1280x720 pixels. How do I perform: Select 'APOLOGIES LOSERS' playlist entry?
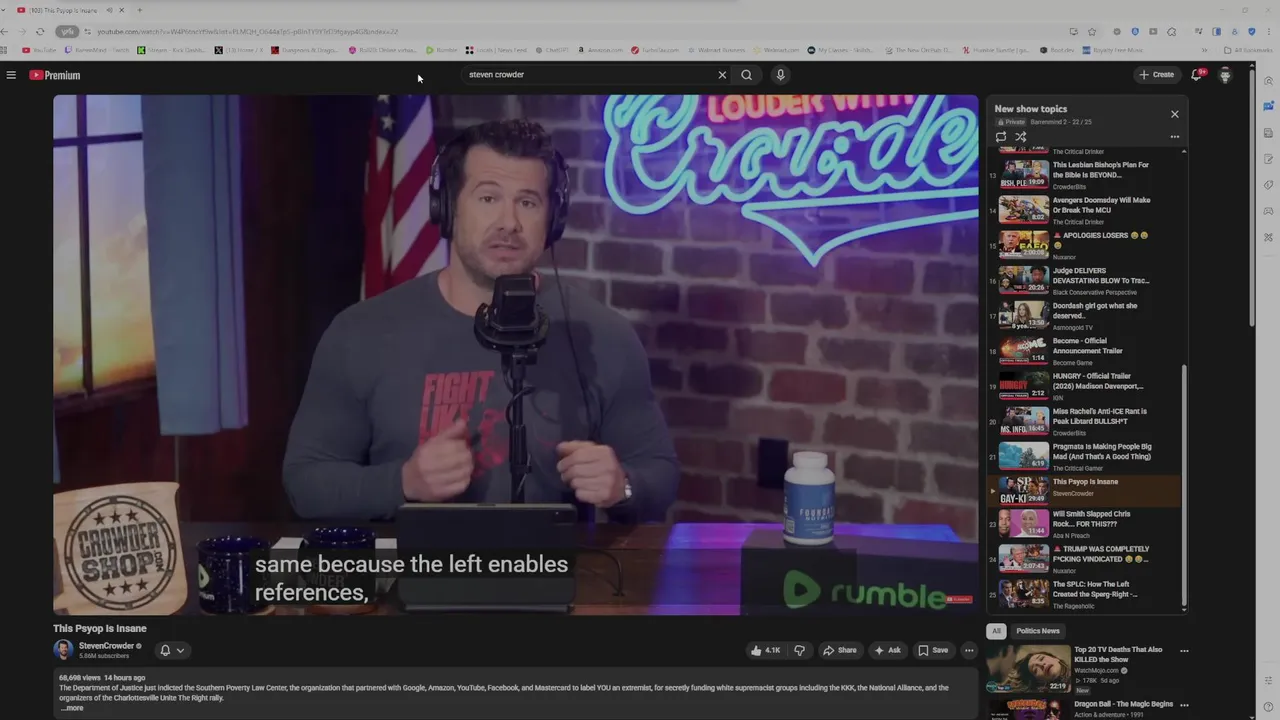1085,245
